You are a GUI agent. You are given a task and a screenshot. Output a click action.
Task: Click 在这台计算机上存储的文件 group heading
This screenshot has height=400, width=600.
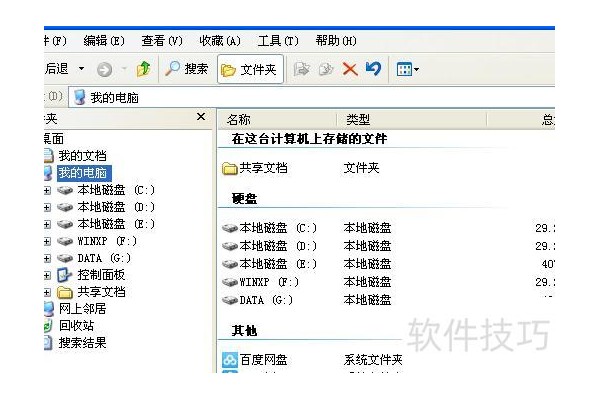[x=309, y=139]
